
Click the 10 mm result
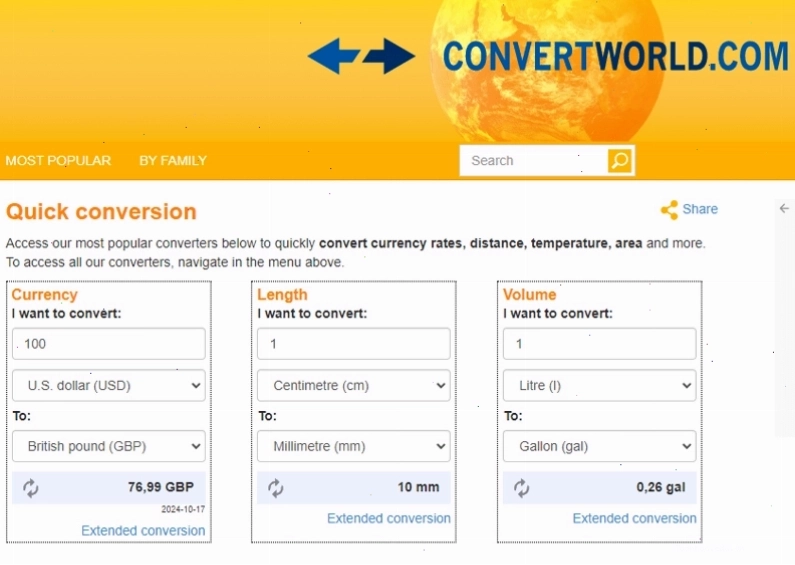click(x=418, y=487)
